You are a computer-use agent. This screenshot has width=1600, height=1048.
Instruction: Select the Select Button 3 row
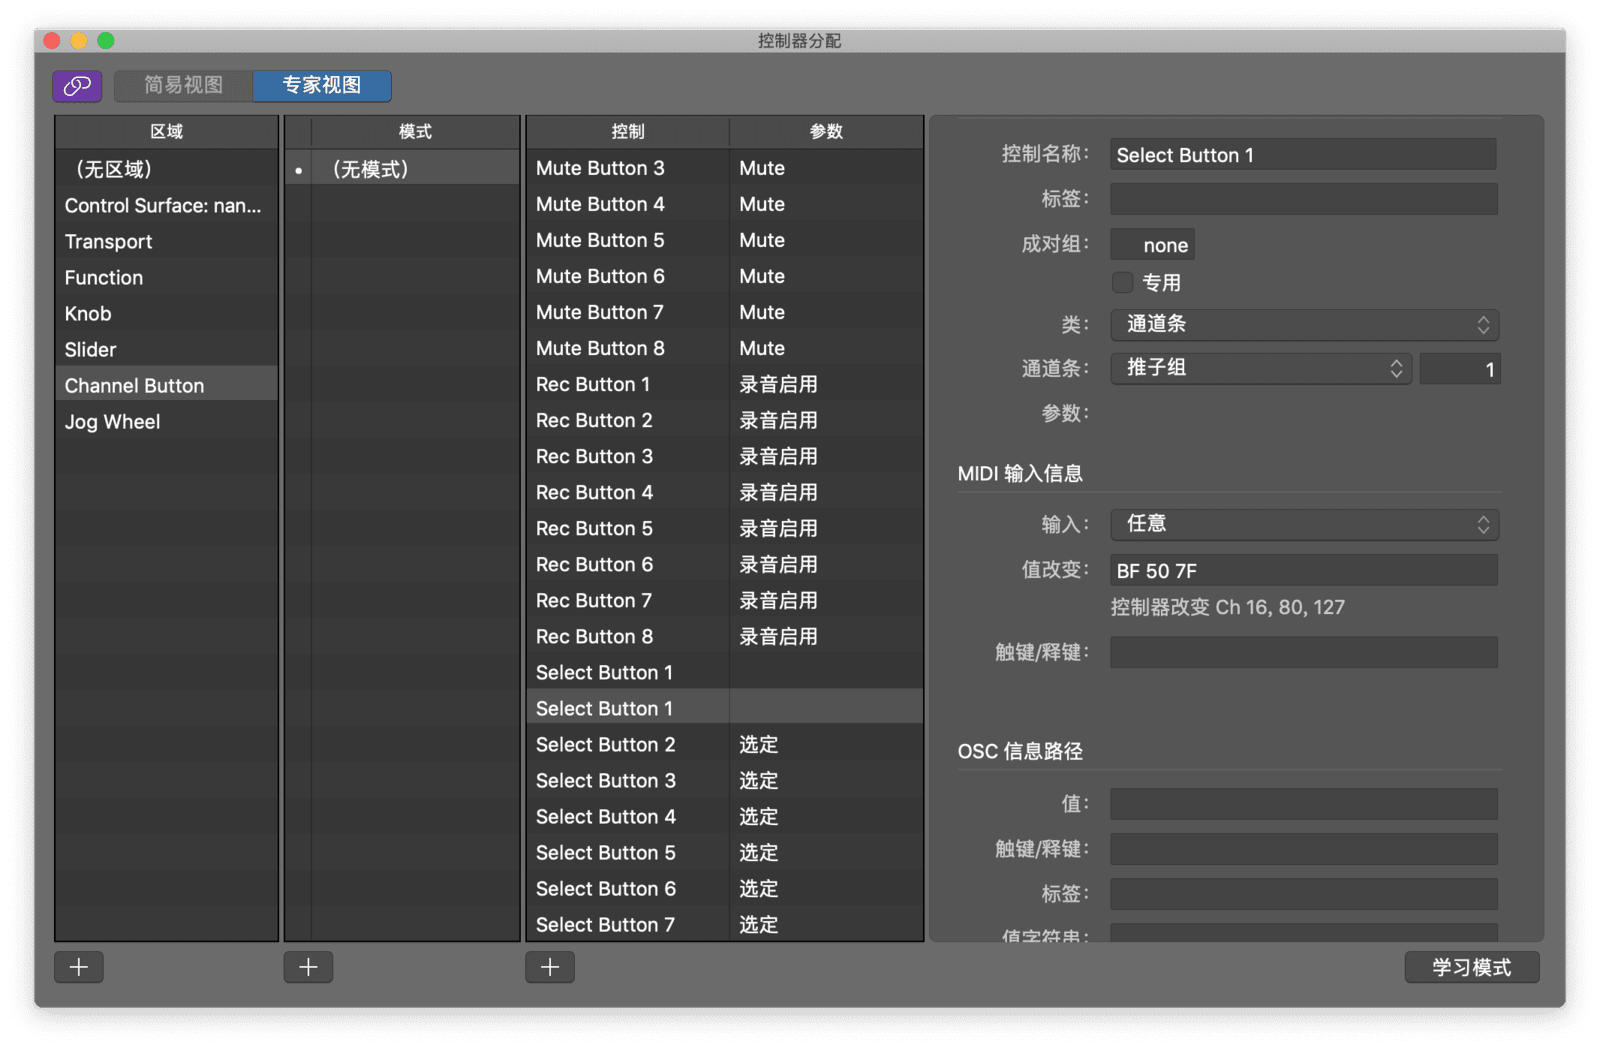pos(725,780)
